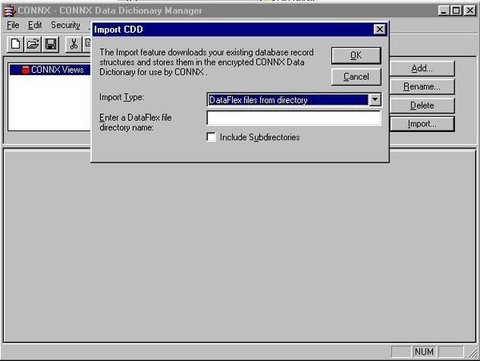Image resolution: width=480 pixels, height=361 pixels.
Task: Open the Edit menu
Action: [35, 25]
